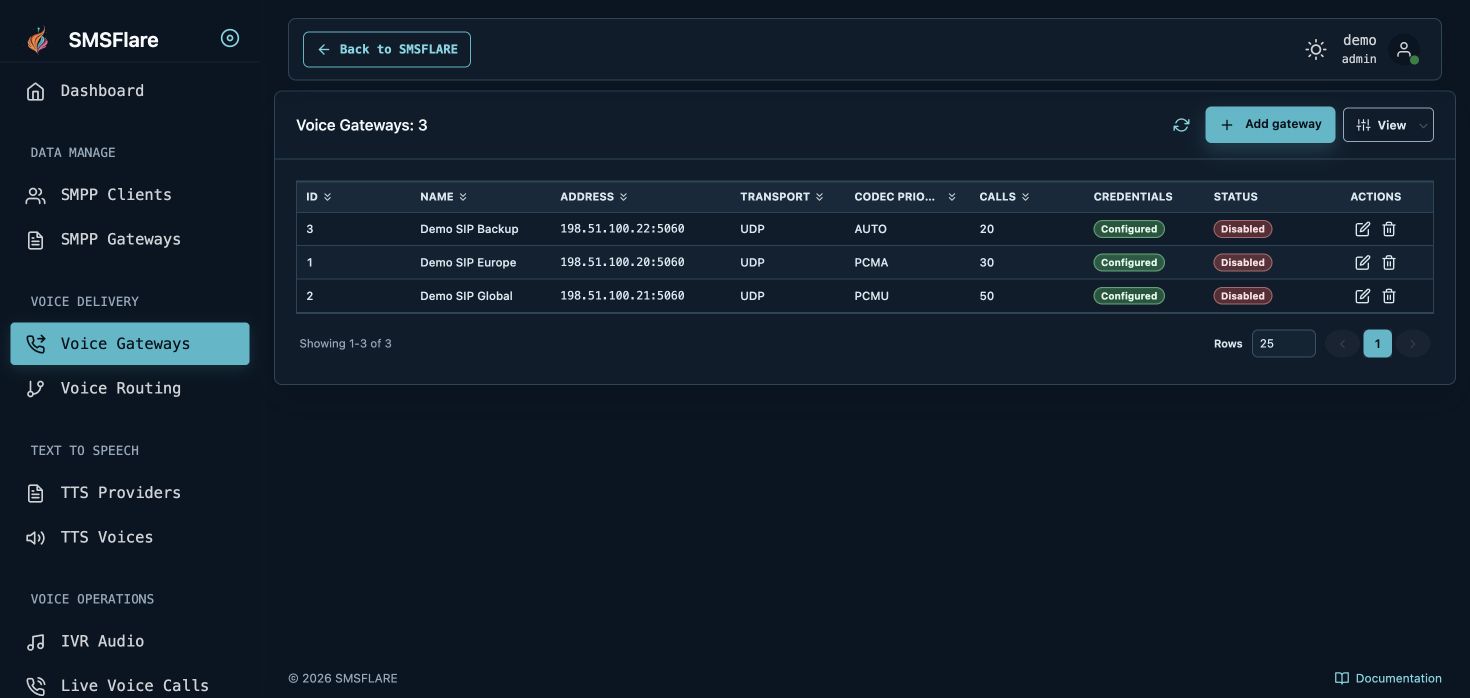The height and width of the screenshot is (698, 1470).
Task: Toggle light/dark theme sun icon
Action: tap(1316, 49)
